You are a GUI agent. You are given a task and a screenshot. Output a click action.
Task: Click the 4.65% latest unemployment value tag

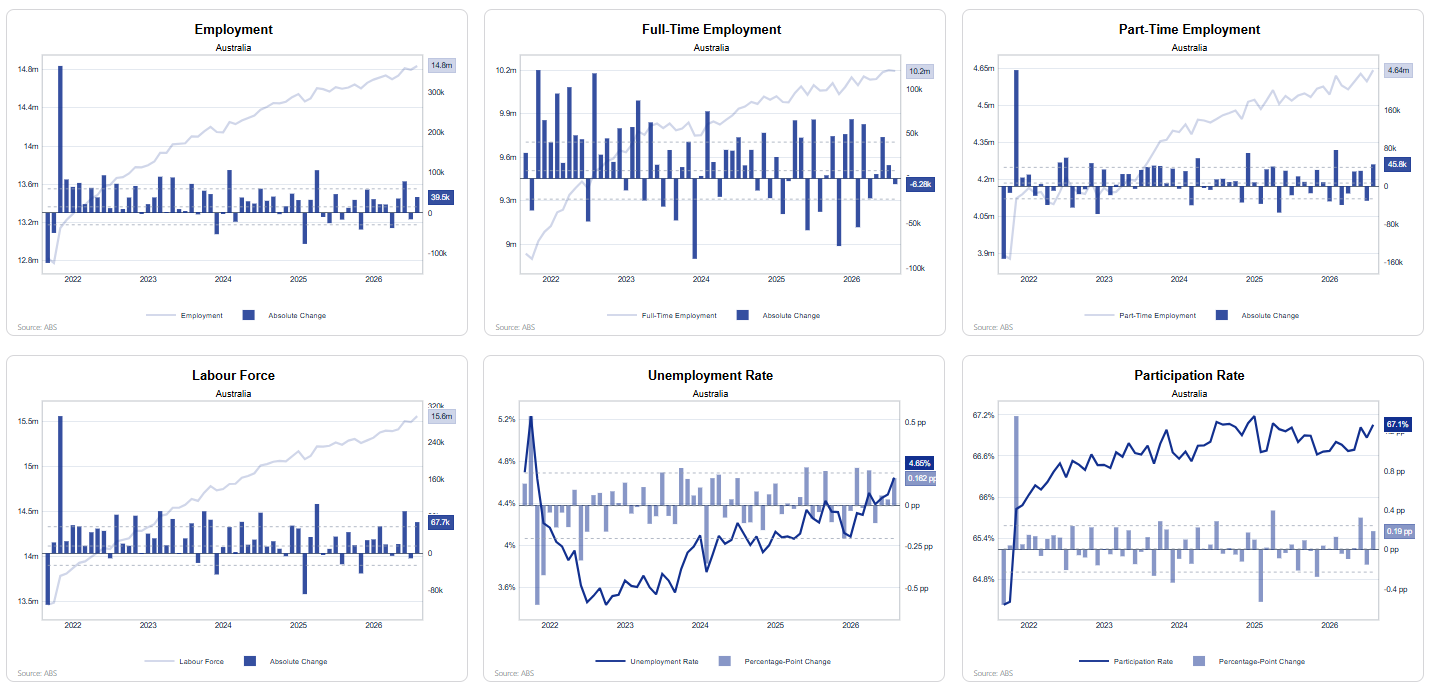tap(919, 464)
